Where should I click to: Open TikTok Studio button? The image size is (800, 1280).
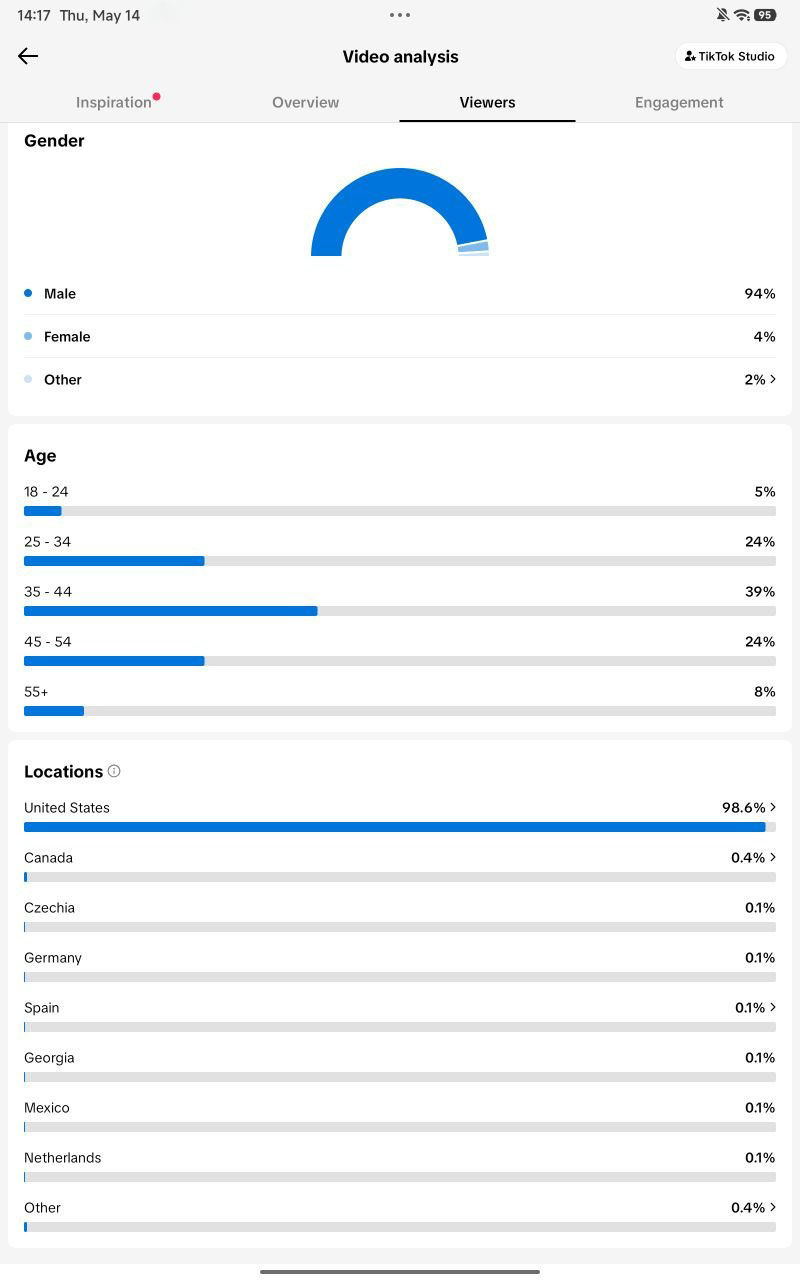point(731,56)
